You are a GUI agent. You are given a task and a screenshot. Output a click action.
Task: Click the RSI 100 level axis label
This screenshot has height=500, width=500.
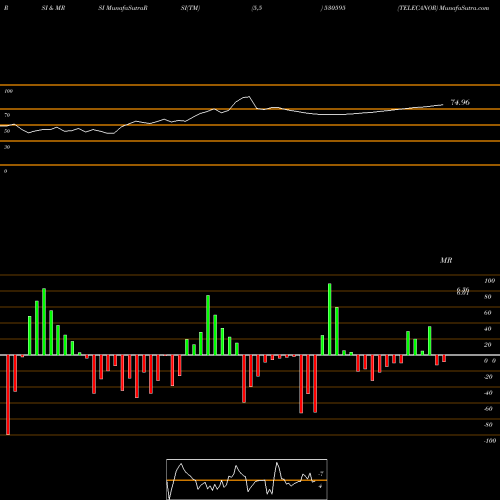click(9, 91)
